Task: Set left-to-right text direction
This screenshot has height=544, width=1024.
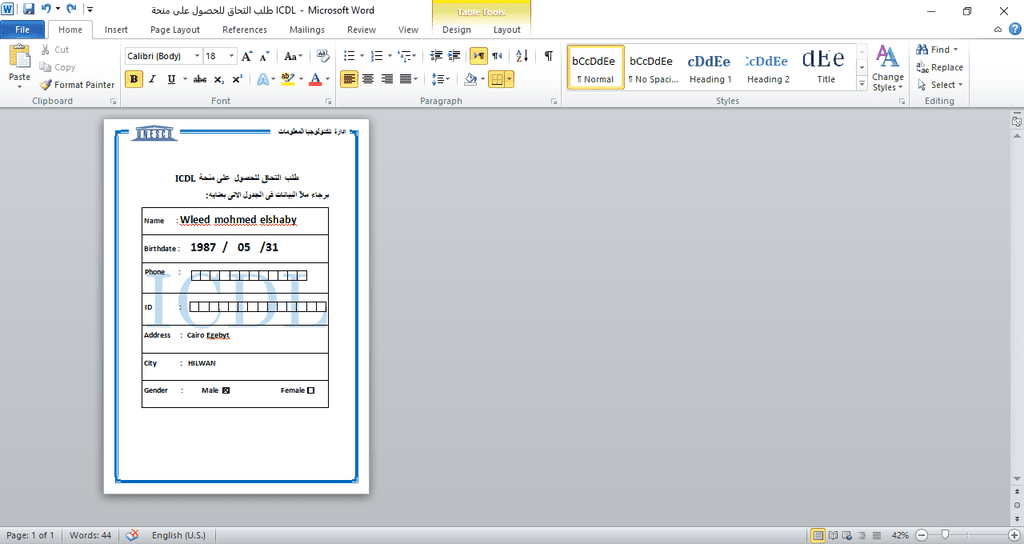Action: (x=479, y=56)
